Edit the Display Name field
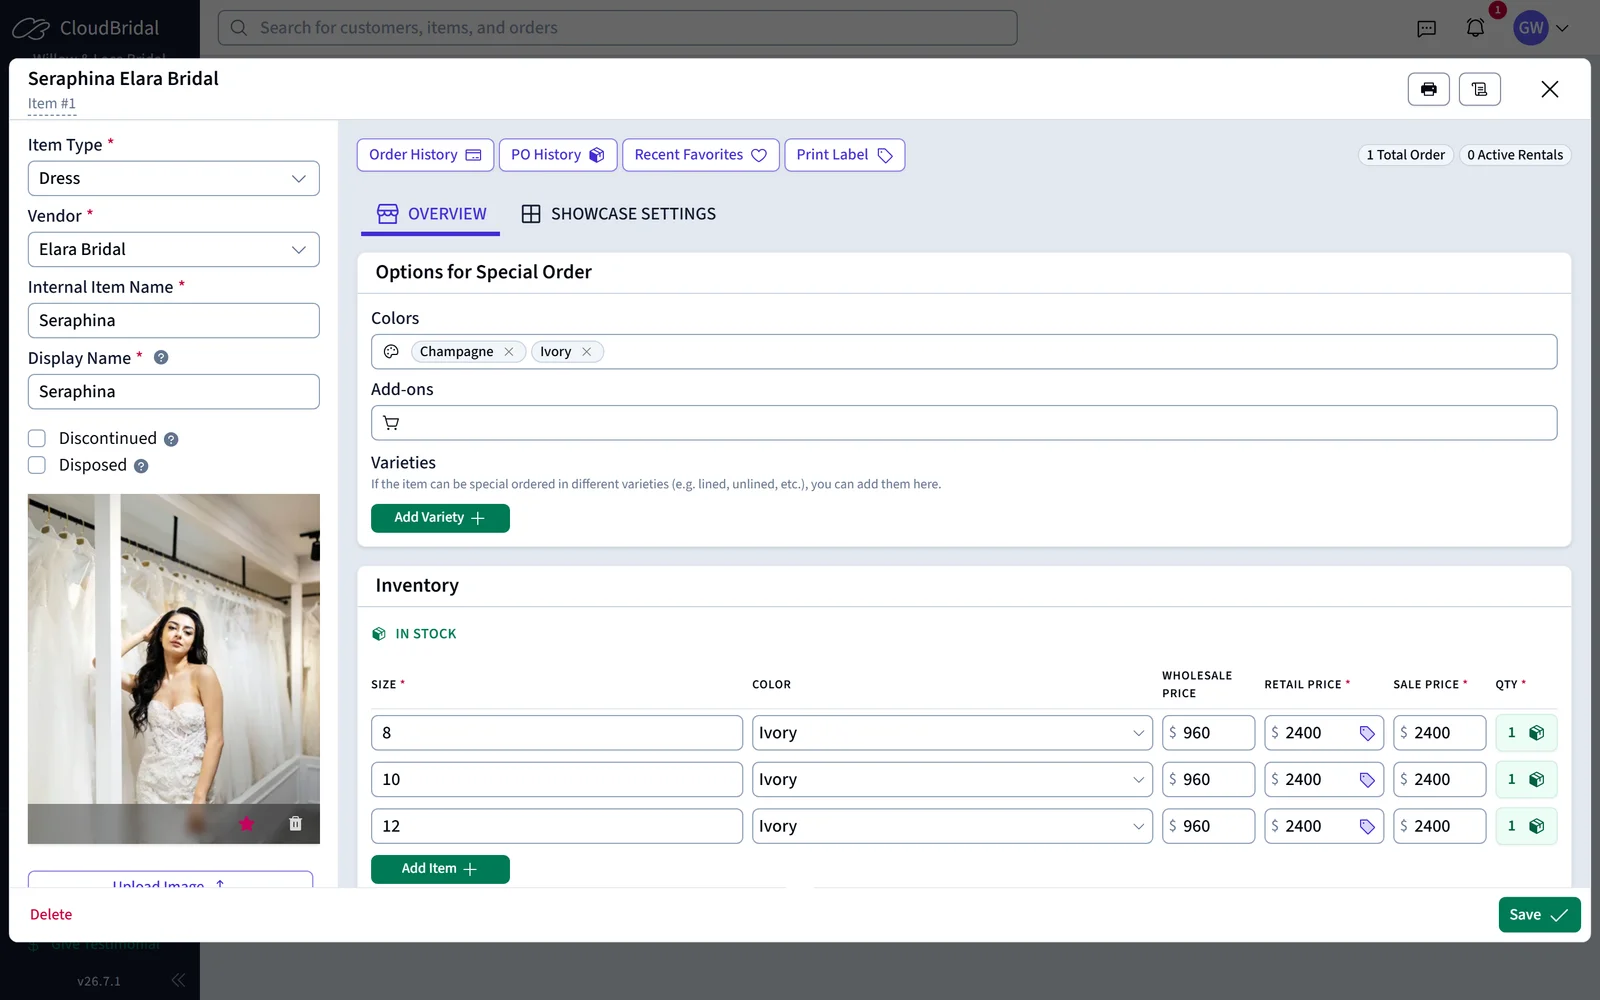The image size is (1600, 1000). pos(174,392)
